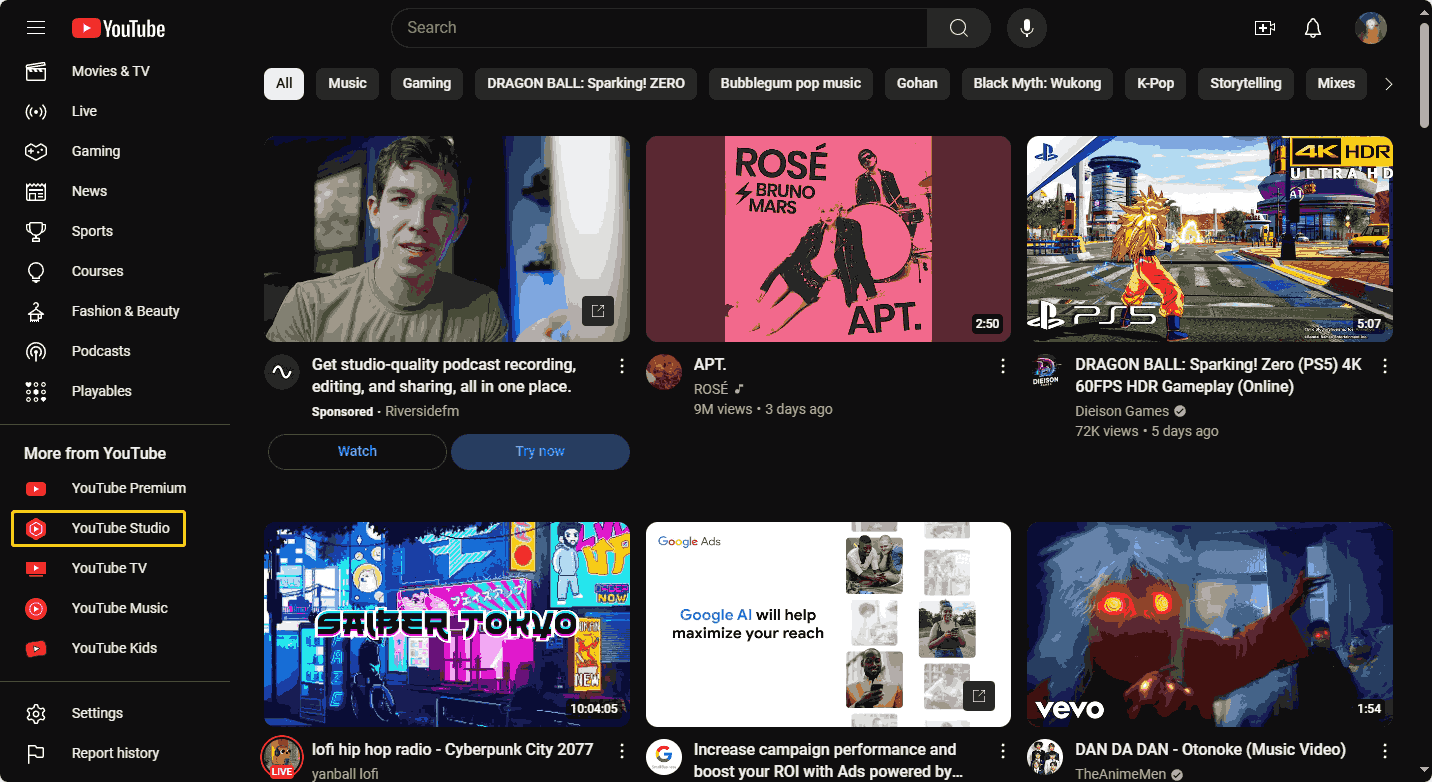Open more options for Google Ads card

1003,751
